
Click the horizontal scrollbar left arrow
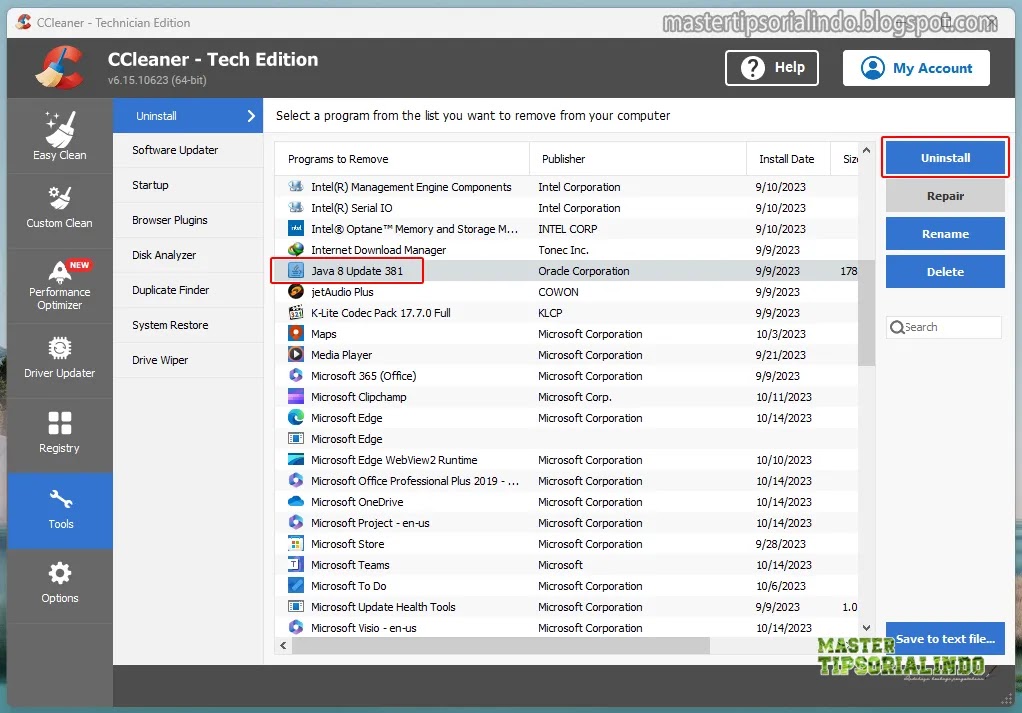(x=283, y=645)
